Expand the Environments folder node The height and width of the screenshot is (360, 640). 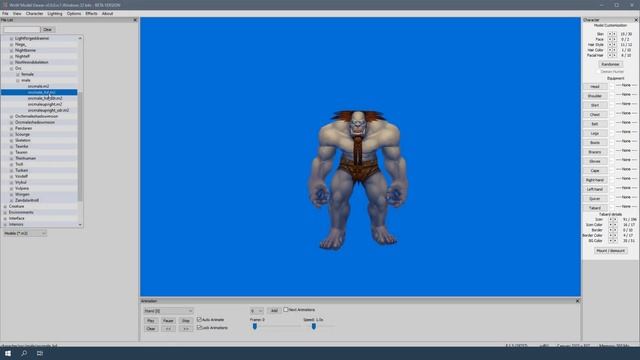pyautogui.click(x=5, y=212)
